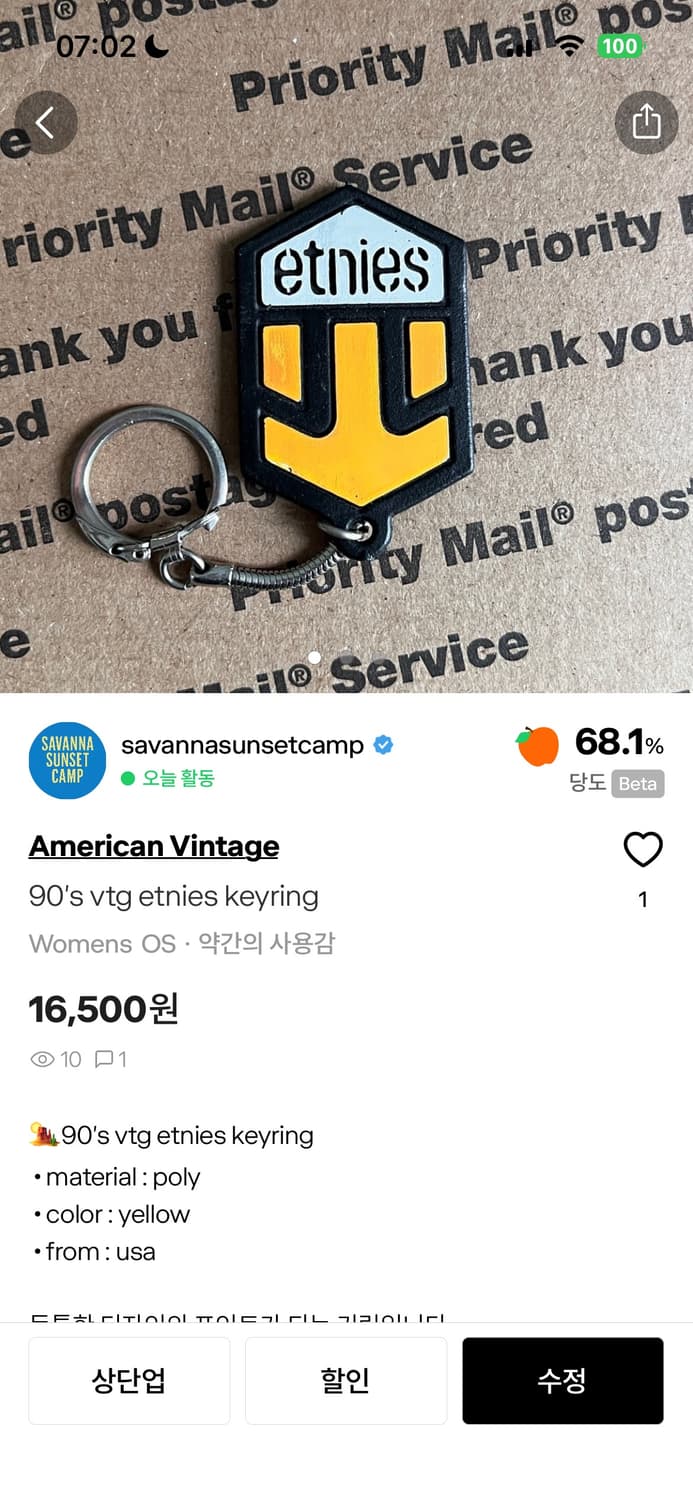Tap the eye views count icon
The image size is (693, 1500).
point(42,1059)
